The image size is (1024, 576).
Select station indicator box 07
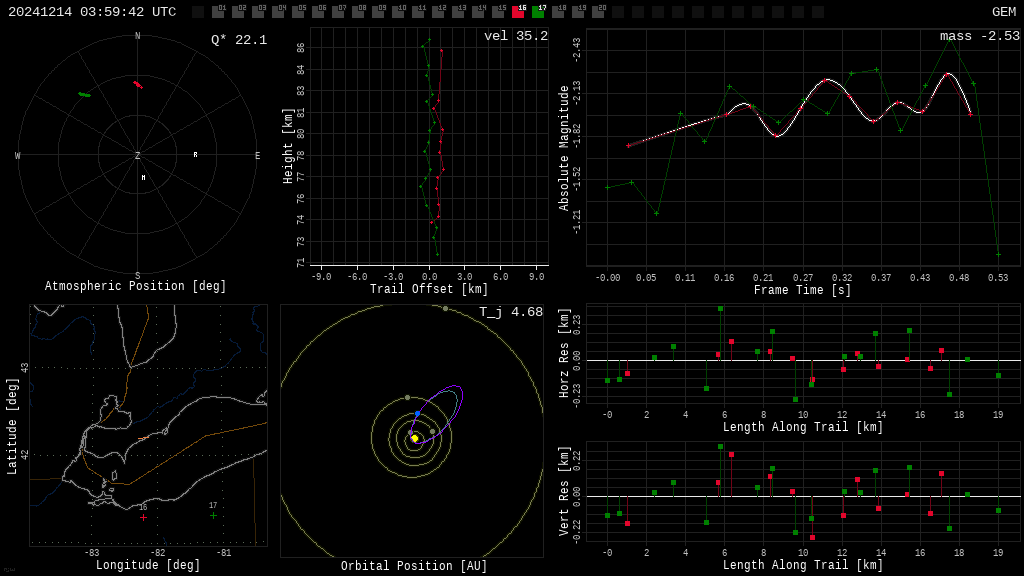[338, 12]
